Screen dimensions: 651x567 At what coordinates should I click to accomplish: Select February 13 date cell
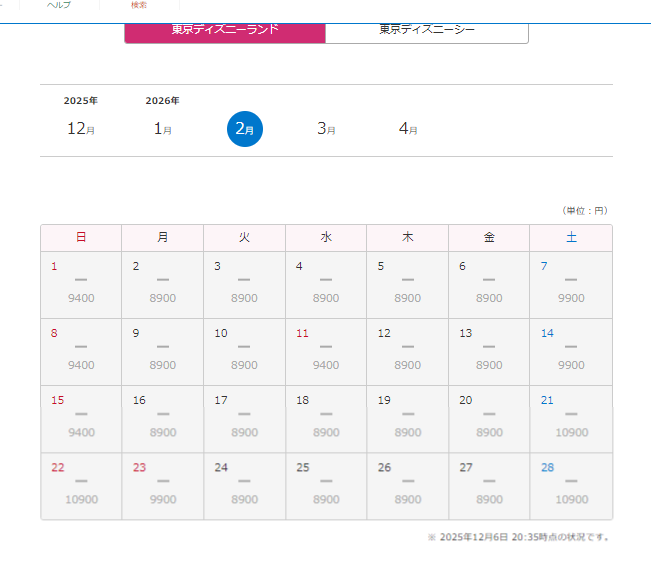click(489, 352)
